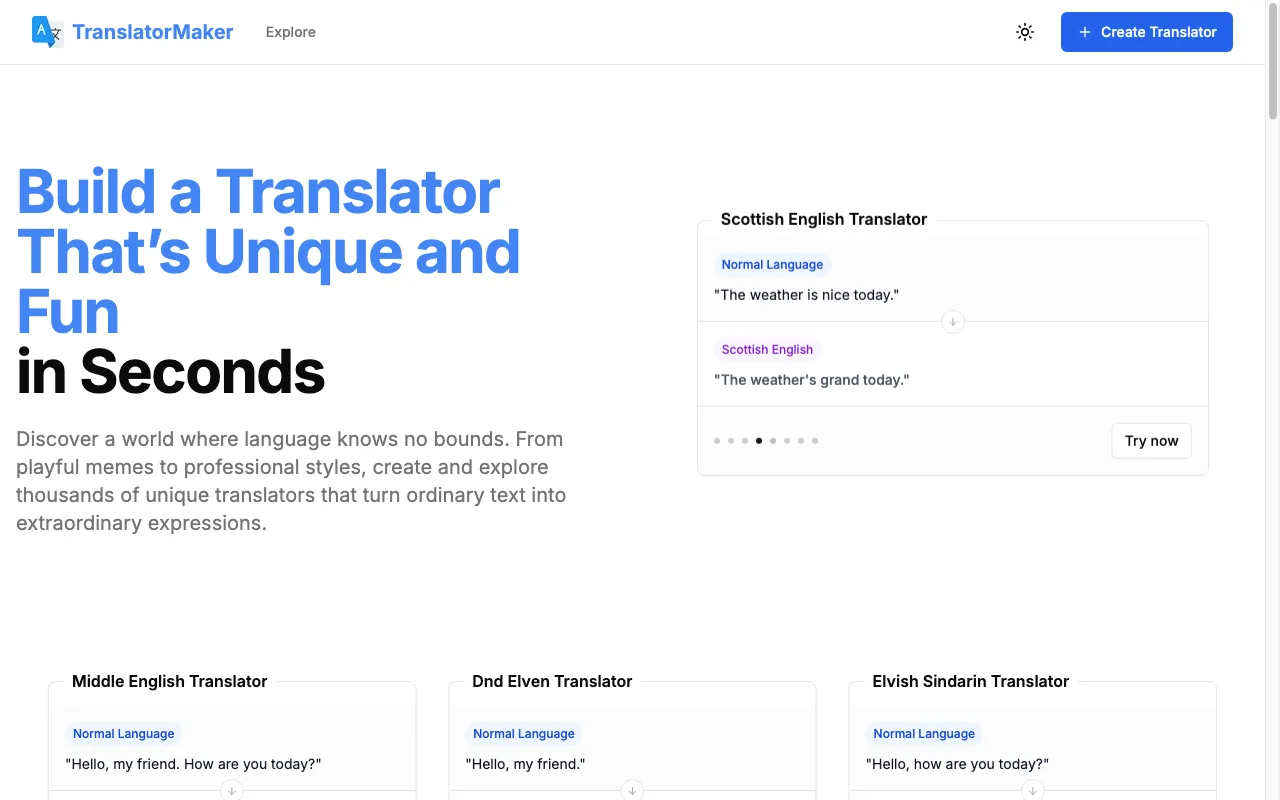1280x800 pixels.
Task: Click "Hello, how are you today?" text
Action: (957, 764)
